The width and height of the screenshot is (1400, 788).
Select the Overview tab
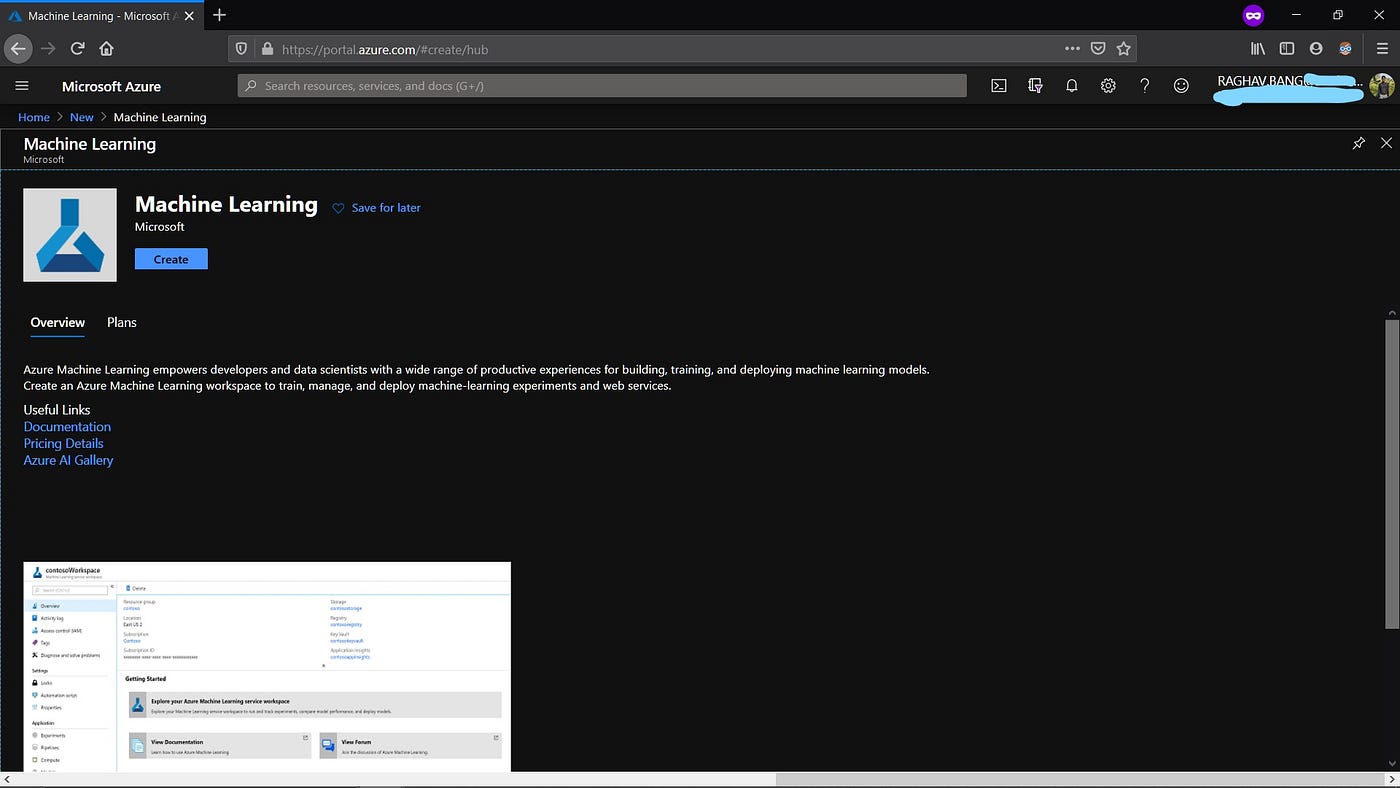coord(58,322)
